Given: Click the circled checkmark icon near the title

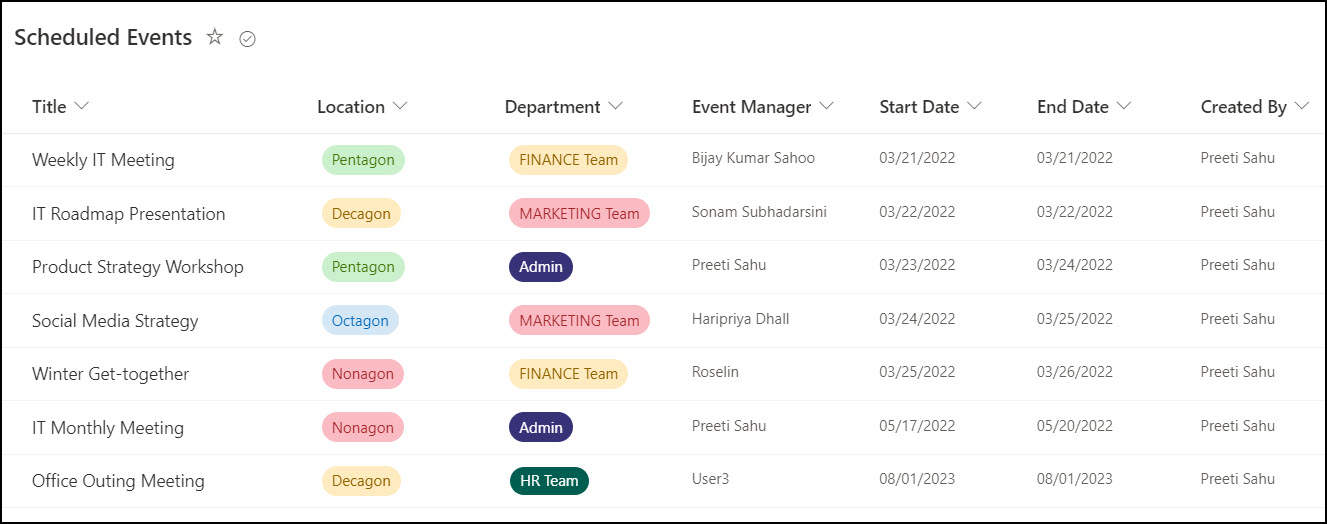Looking at the screenshot, I should point(248,39).
